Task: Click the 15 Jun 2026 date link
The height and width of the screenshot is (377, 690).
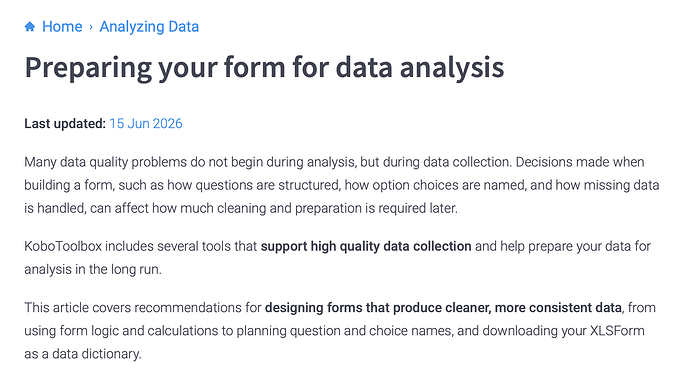Action: coord(146,124)
